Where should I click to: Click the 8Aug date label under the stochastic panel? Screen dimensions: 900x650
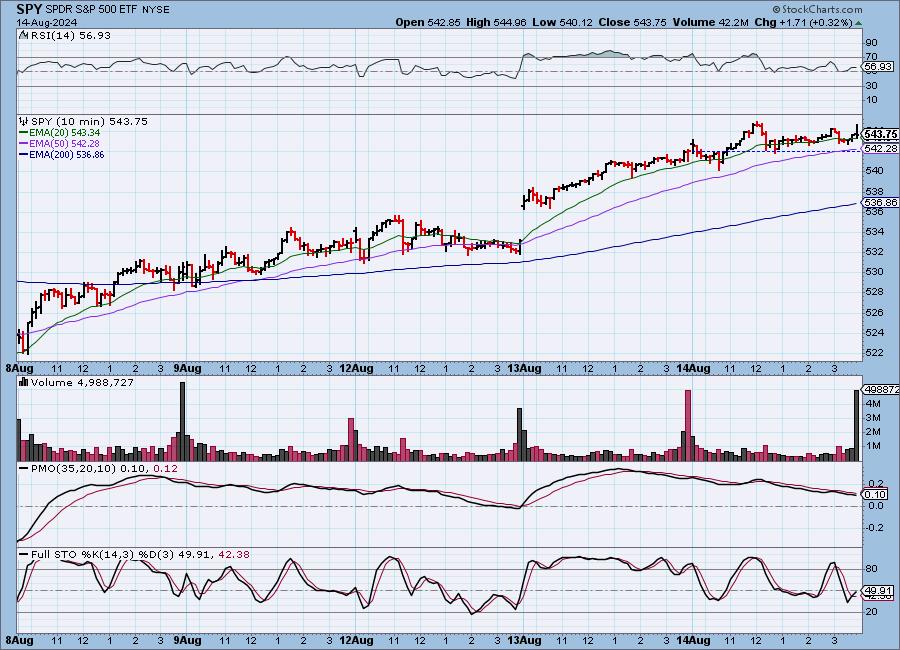[x=19, y=640]
